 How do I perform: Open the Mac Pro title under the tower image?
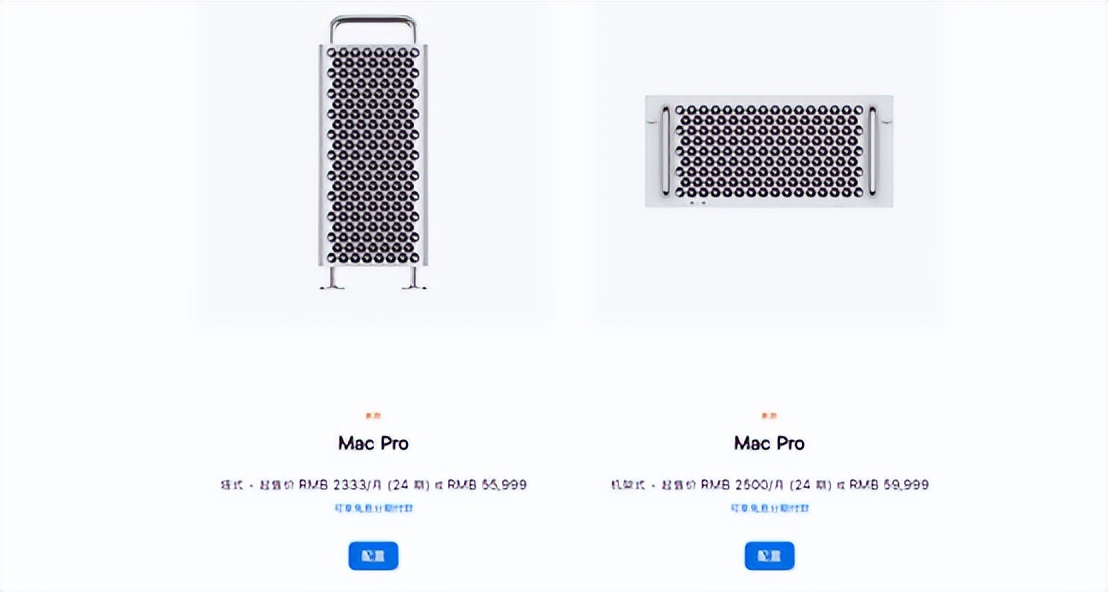coord(373,443)
